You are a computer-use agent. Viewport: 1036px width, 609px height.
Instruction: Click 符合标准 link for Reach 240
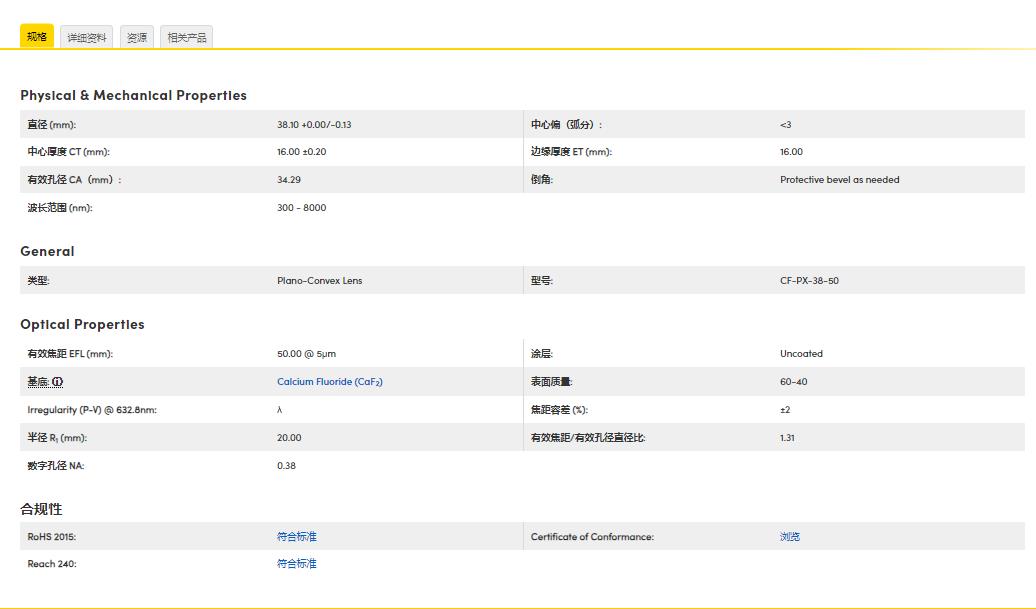pos(297,564)
